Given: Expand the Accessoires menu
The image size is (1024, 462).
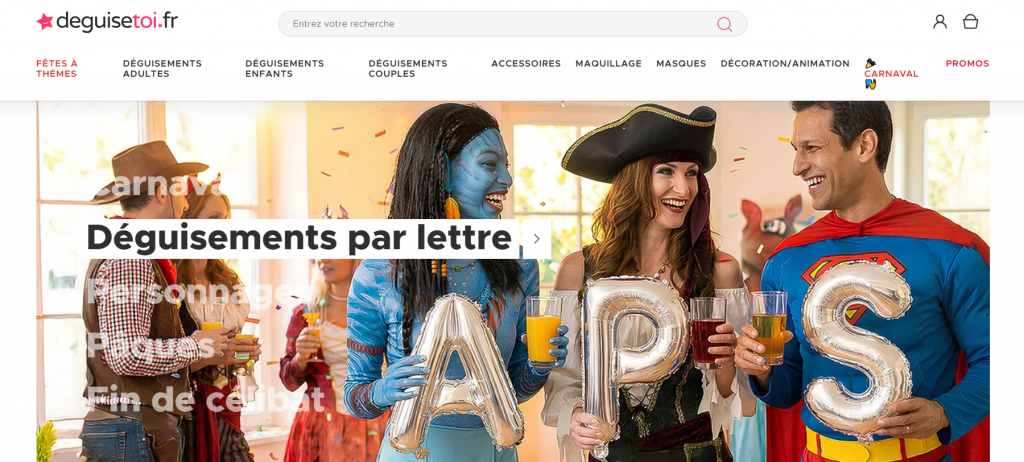Looking at the screenshot, I should point(526,63).
